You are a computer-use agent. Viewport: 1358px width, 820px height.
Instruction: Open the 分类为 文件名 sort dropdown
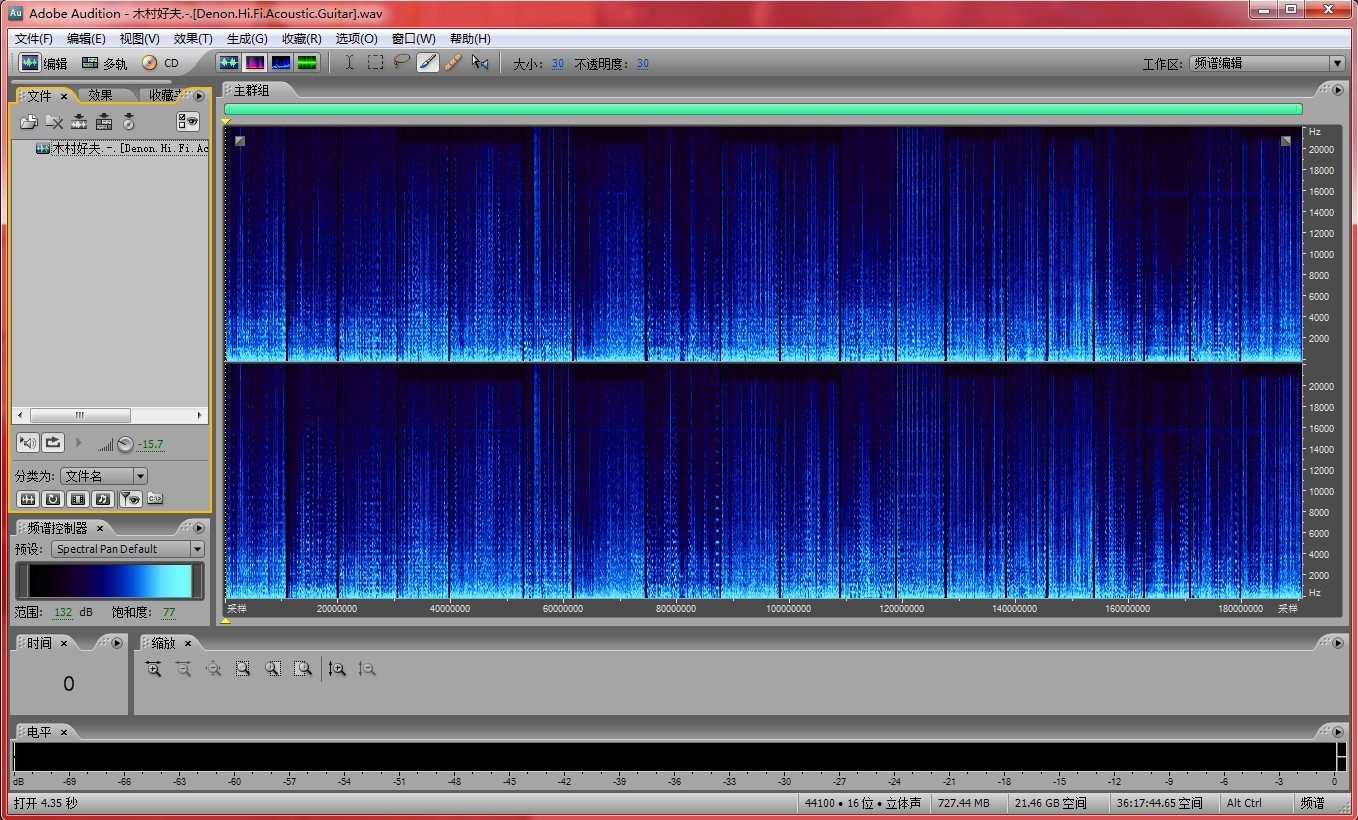click(x=104, y=476)
